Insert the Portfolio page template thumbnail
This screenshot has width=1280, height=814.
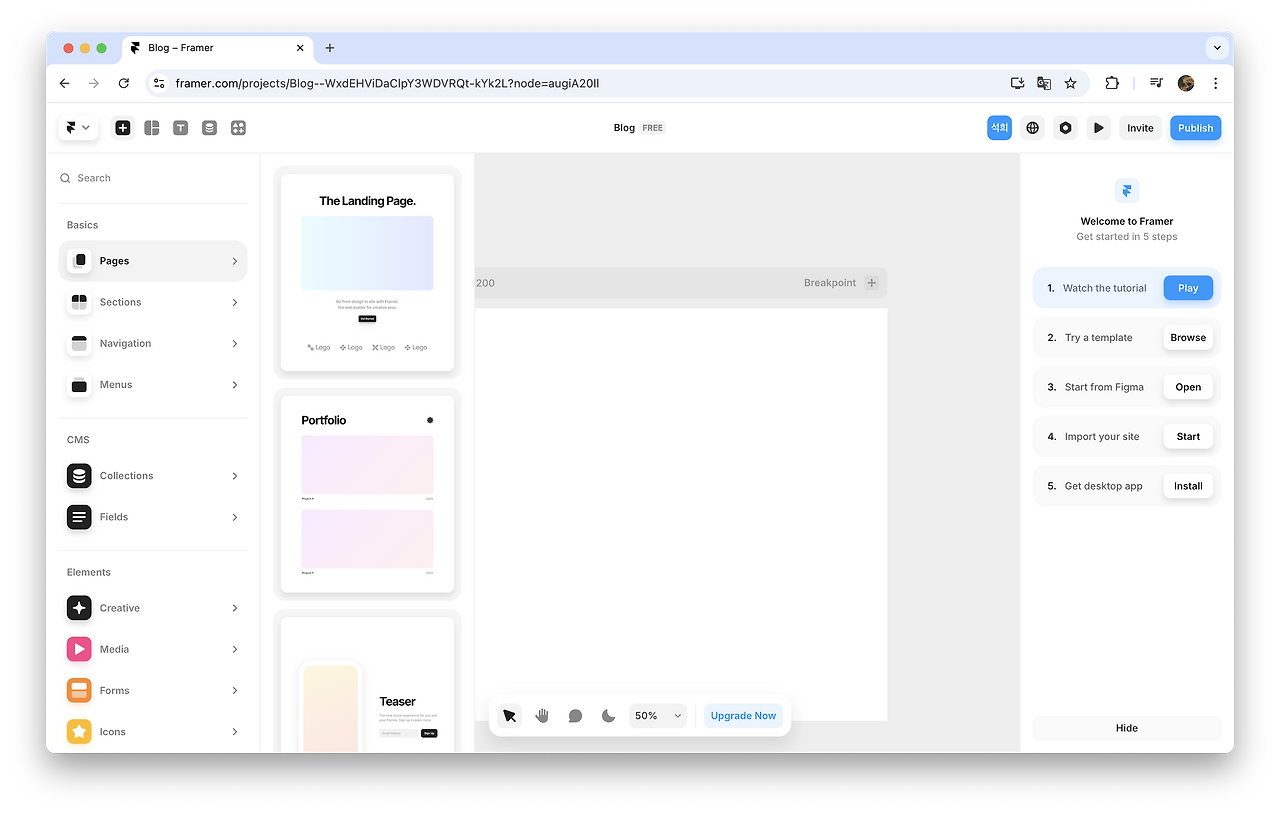pos(367,494)
